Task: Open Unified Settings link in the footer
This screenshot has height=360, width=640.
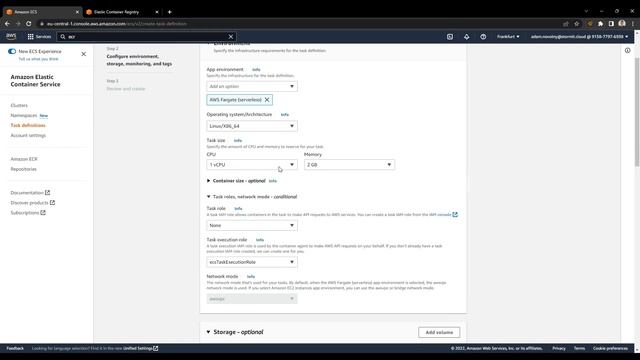Action: (x=140, y=348)
